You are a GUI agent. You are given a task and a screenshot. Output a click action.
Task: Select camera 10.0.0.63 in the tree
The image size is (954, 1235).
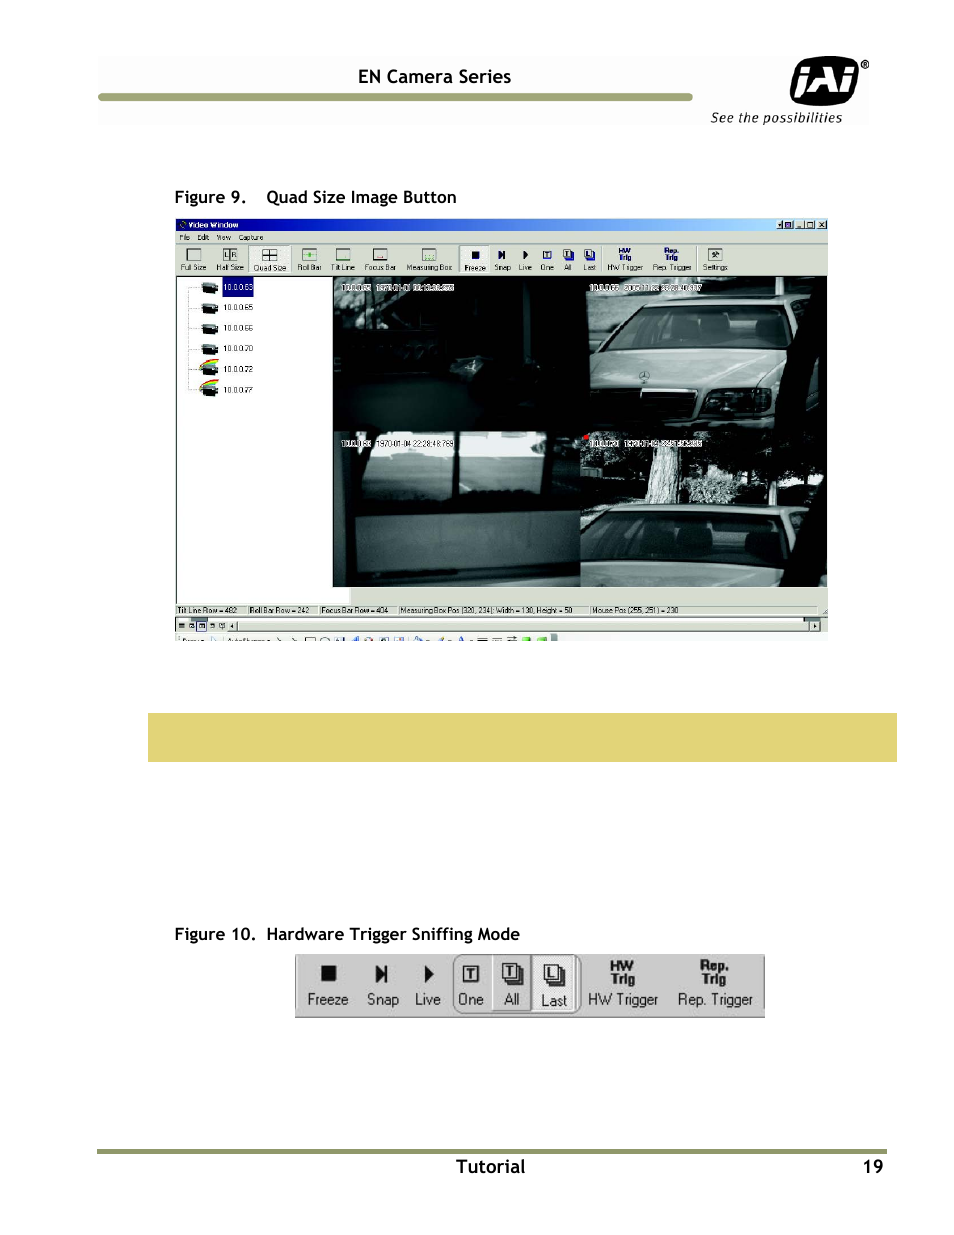(238, 287)
